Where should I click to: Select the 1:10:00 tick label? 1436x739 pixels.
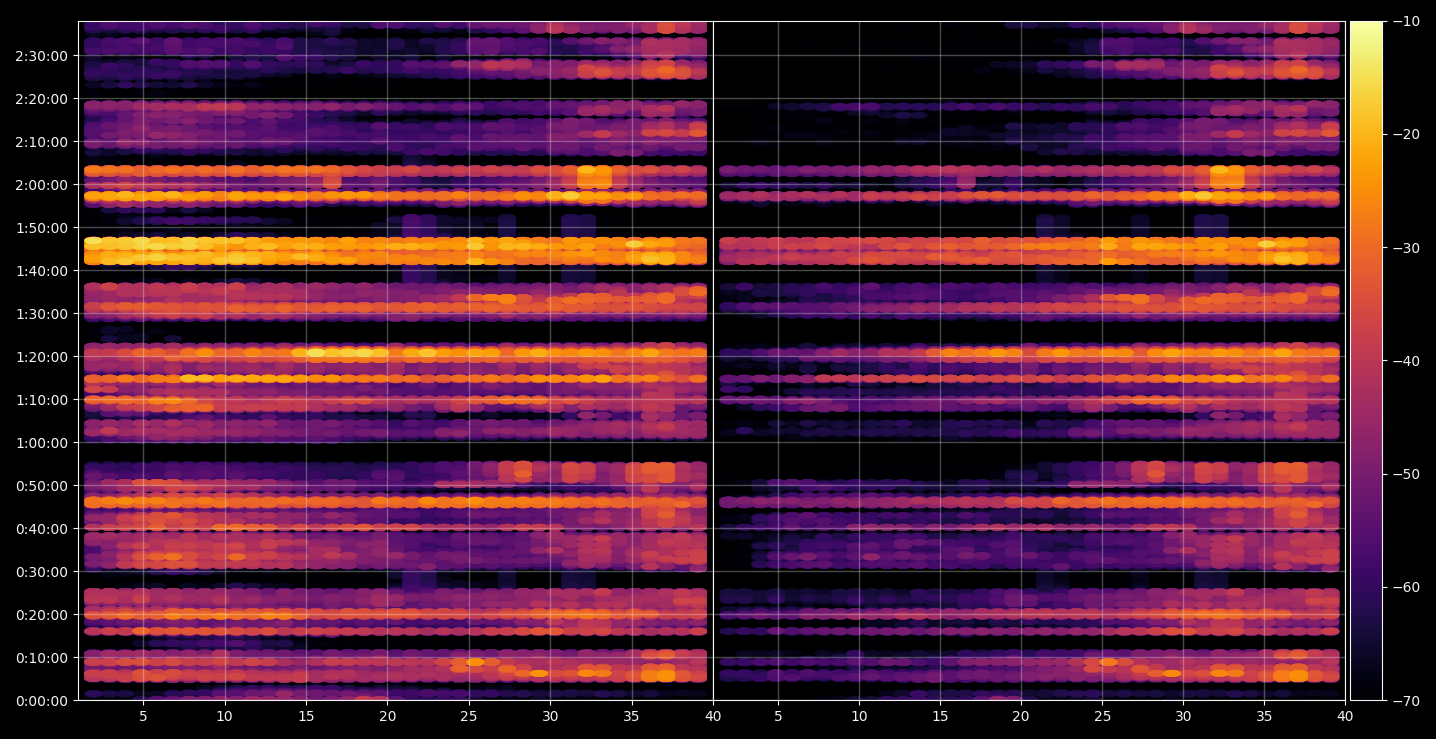coord(41,400)
